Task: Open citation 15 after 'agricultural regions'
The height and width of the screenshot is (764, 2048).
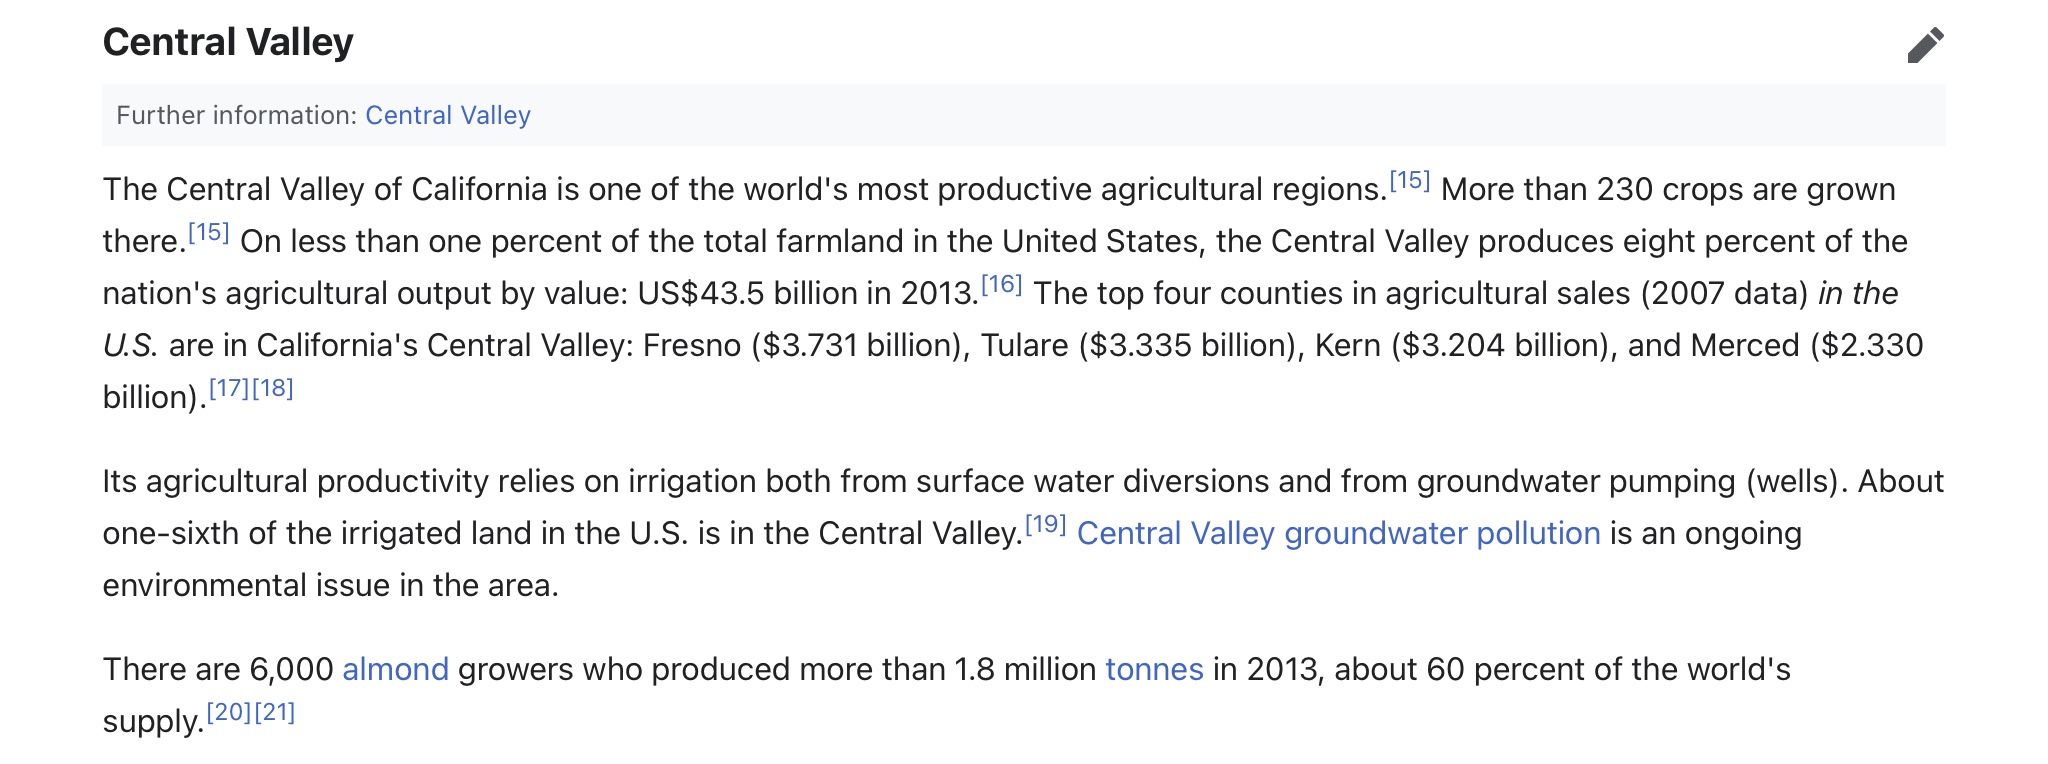Action: pyautogui.click(x=1409, y=181)
